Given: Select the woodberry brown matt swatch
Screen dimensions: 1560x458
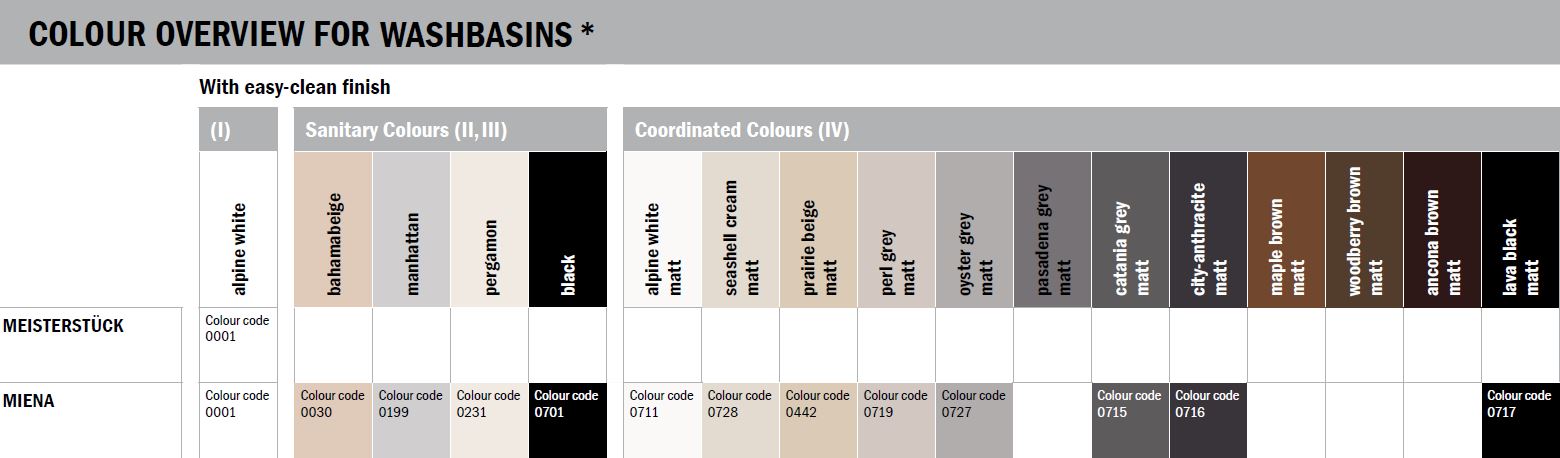Looking at the screenshot, I should [1364, 229].
